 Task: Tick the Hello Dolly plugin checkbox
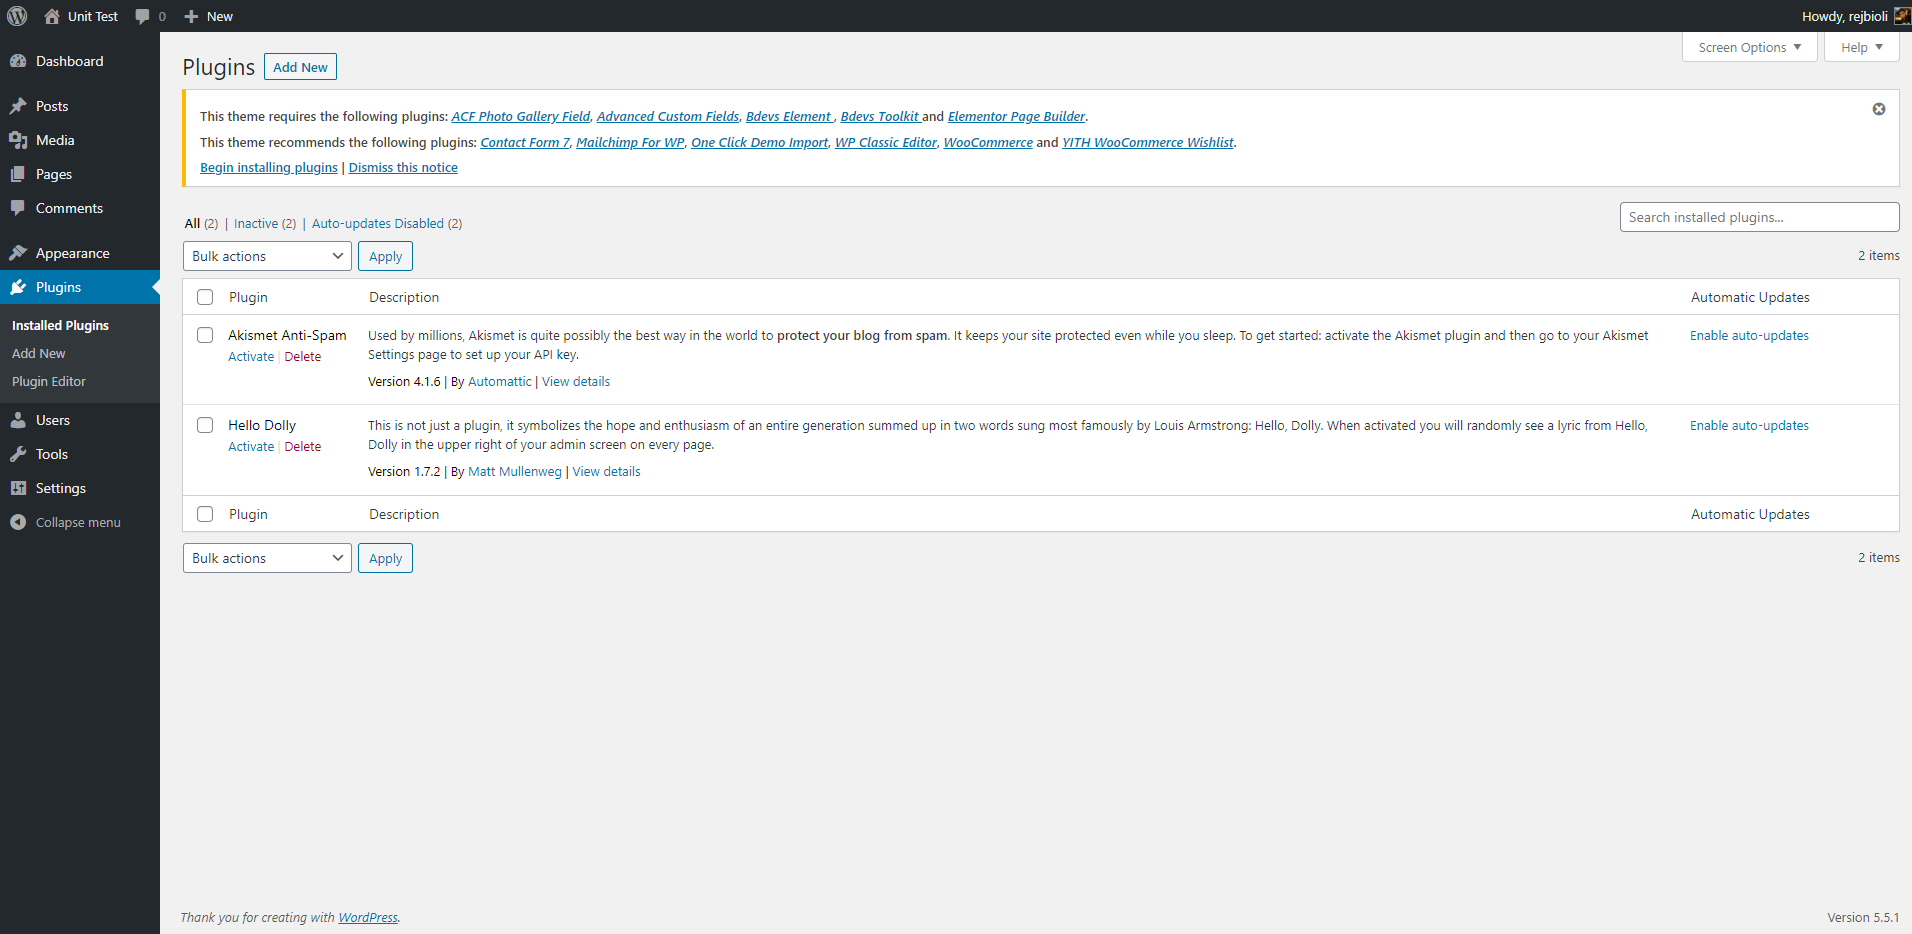[205, 425]
